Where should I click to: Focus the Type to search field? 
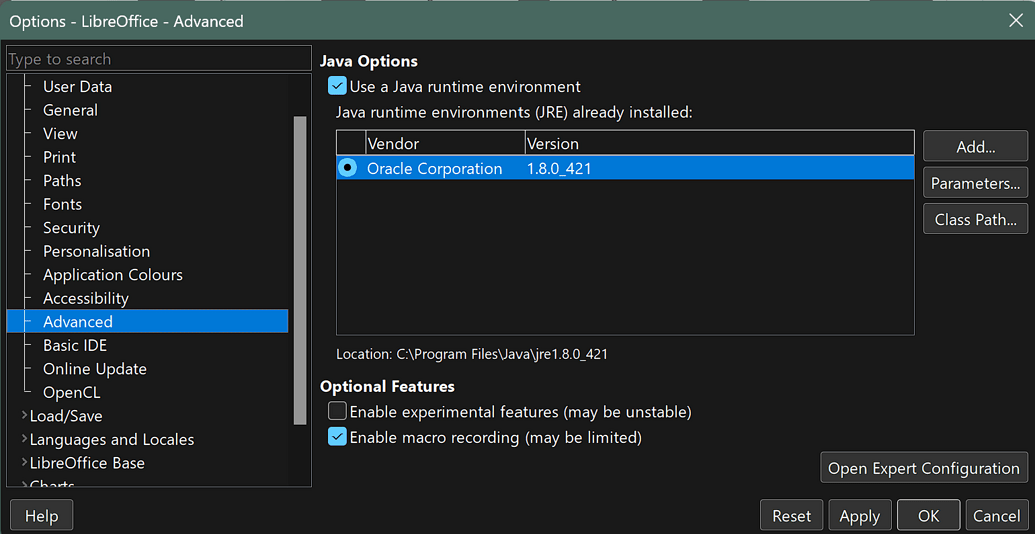pyautogui.click(x=158, y=59)
